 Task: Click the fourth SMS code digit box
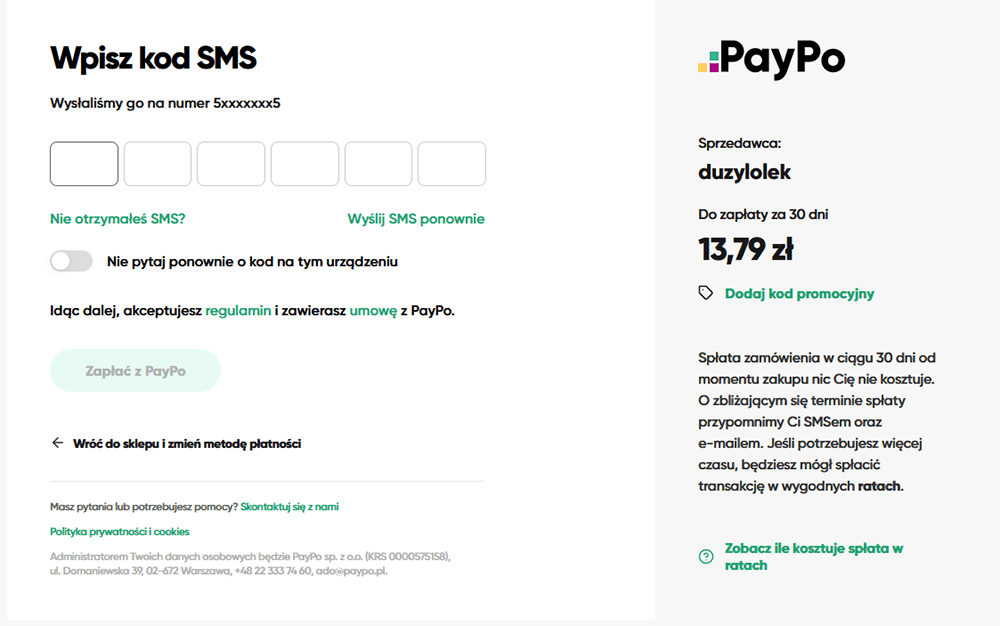tap(305, 164)
